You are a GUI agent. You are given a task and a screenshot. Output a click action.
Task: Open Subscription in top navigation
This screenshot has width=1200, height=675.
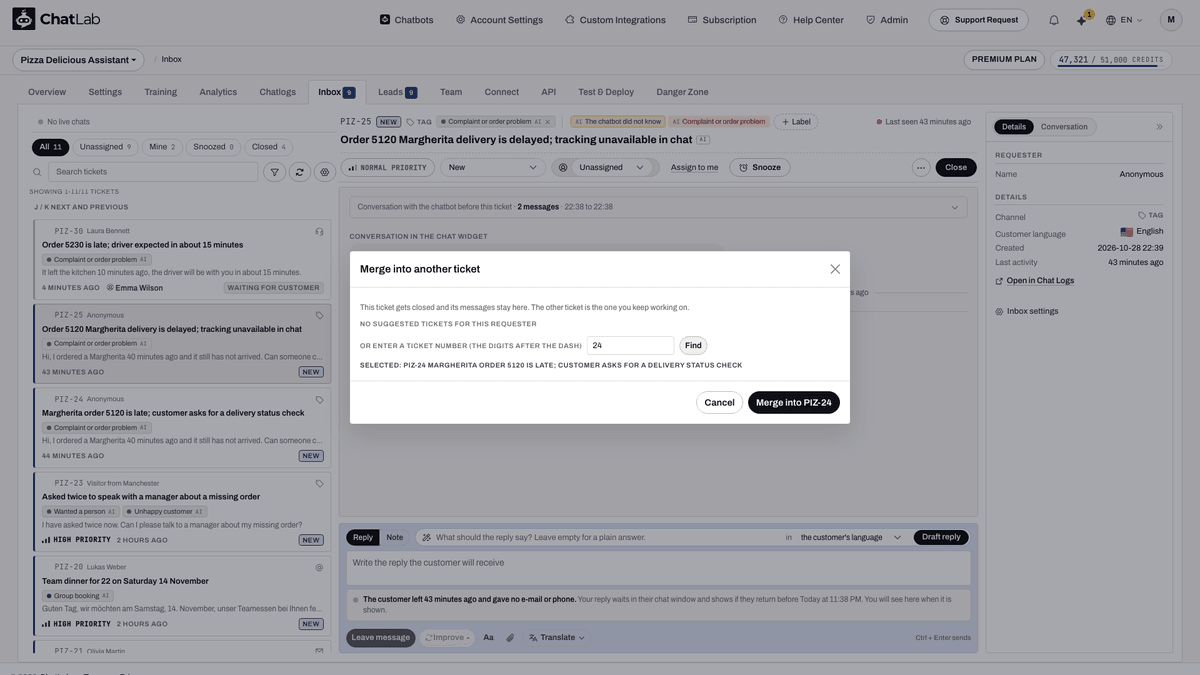pos(722,20)
